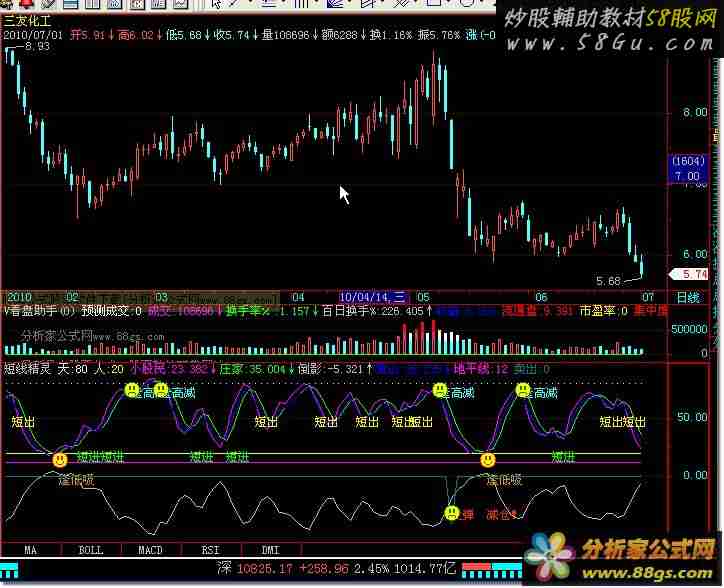Click the index value 10825.17
The height and width of the screenshot is (588, 724).
tap(264, 569)
